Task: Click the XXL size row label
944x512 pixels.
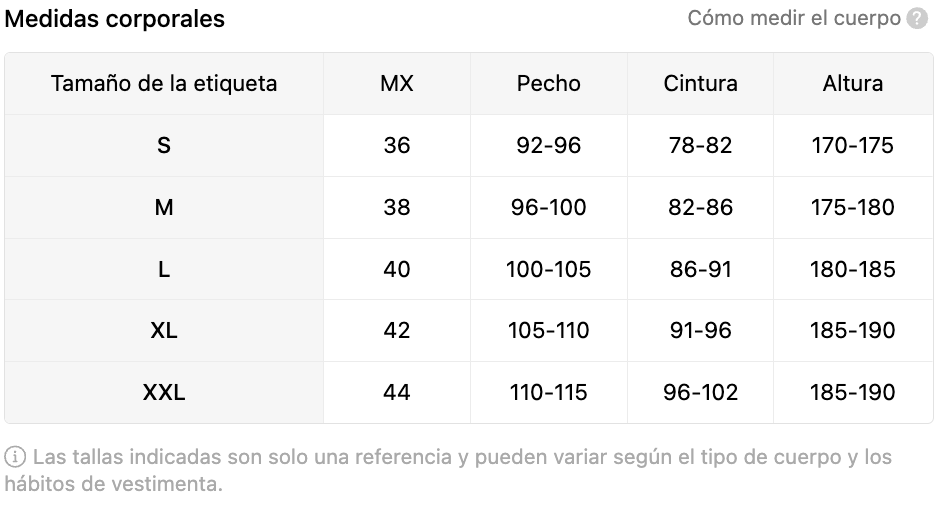Action: tap(164, 393)
